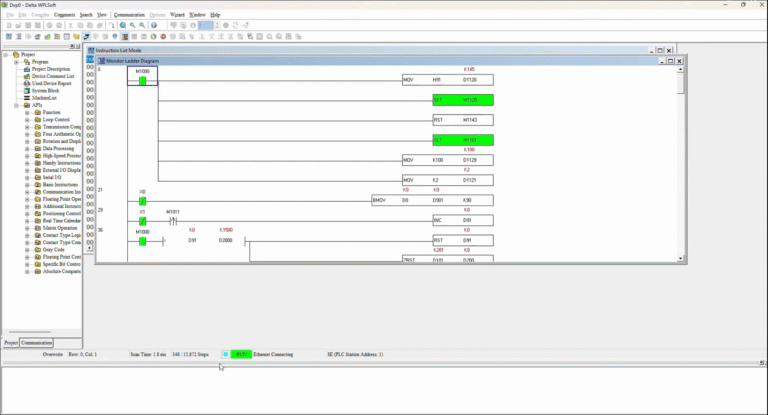Toggle the highlighted ladder monitoring toolbar icon
The image size is (768, 415).
[125, 37]
